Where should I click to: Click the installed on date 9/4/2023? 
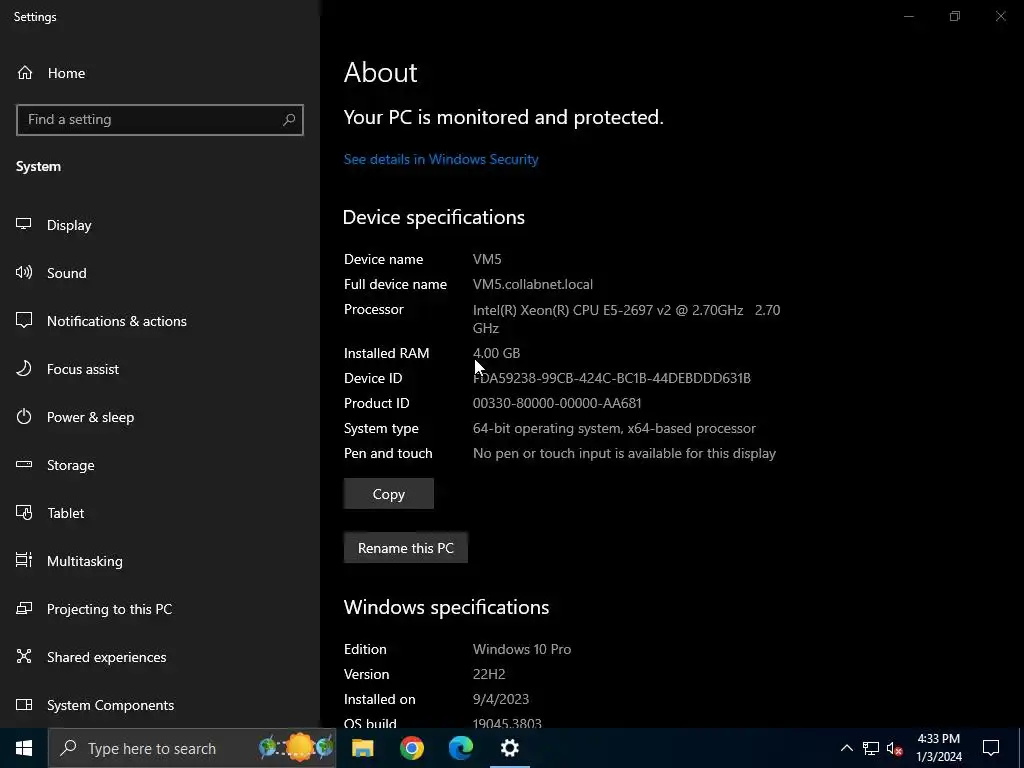point(501,699)
